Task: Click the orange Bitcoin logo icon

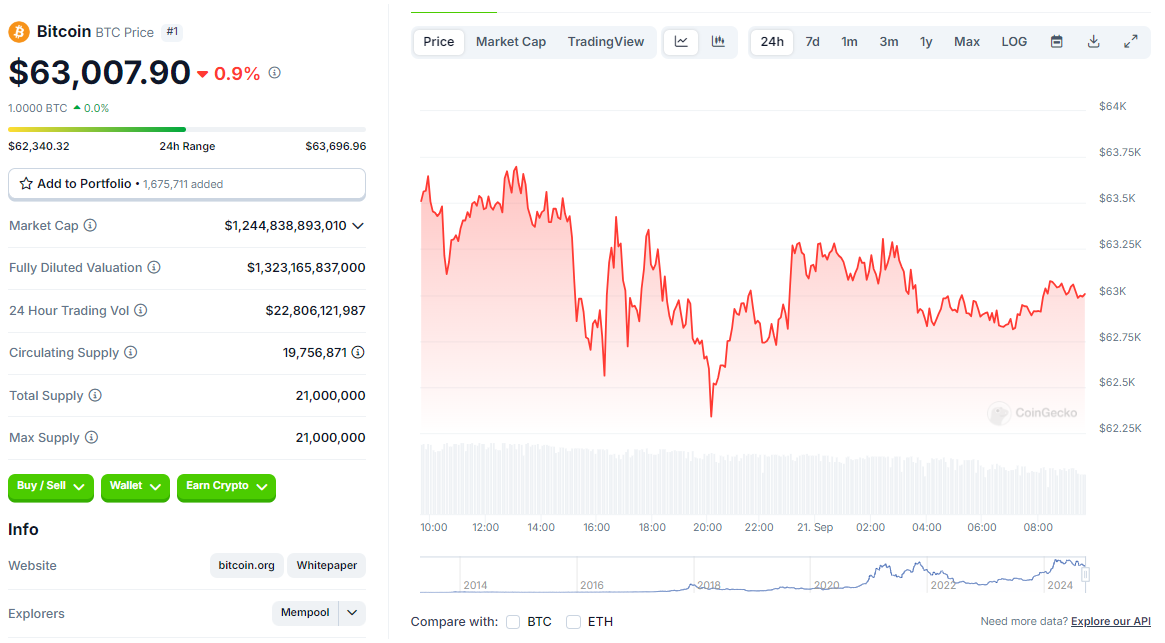Action: (x=19, y=32)
